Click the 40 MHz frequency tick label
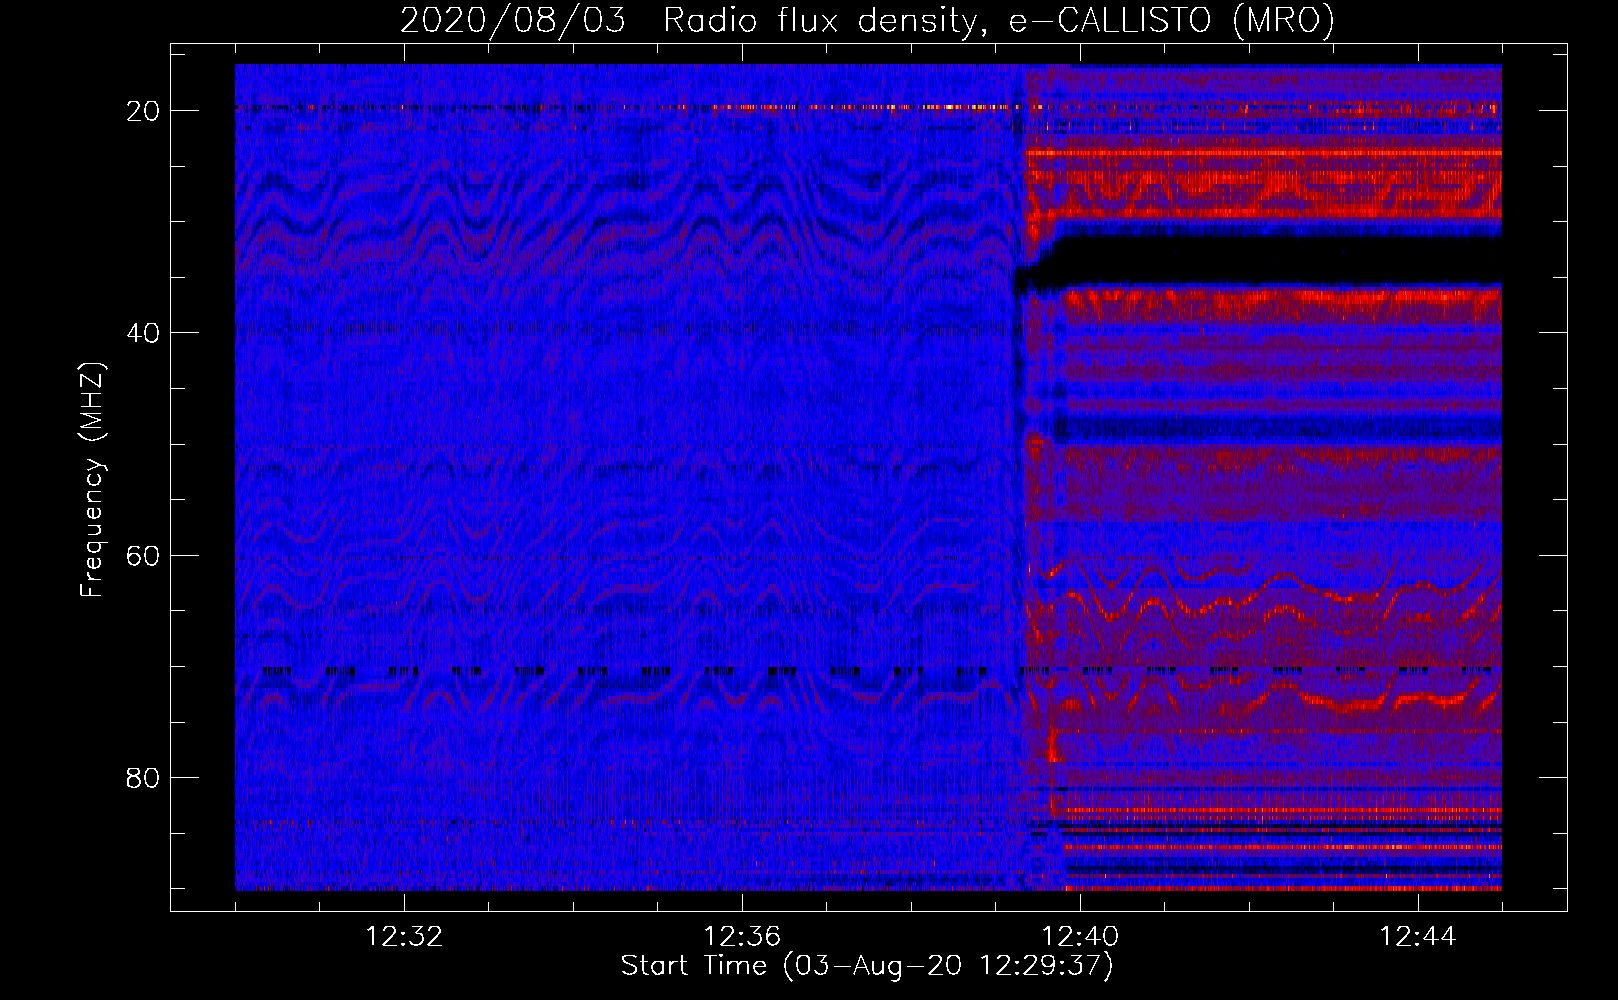Screen dimensions: 1618x1000 coord(143,333)
